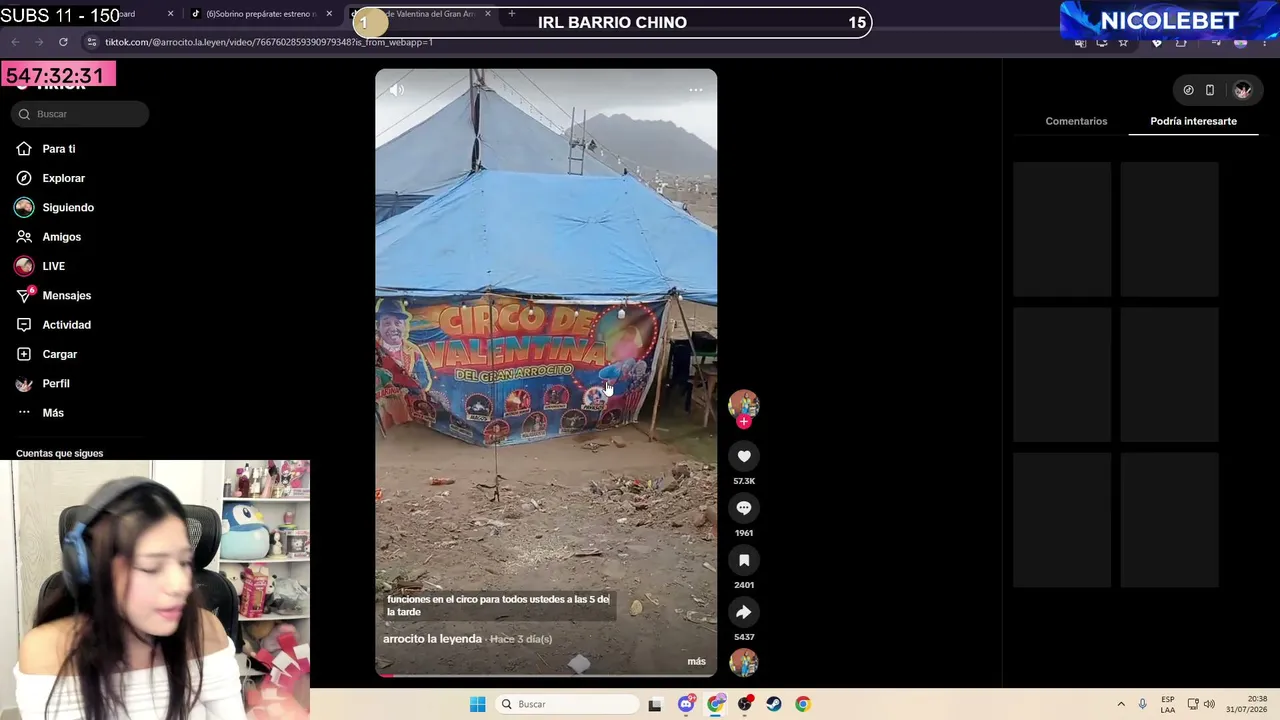Viewport: 1280px width, 720px height.
Task: Click the TikTok coins icon at top right
Action: pyautogui.click(x=1188, y=90)
